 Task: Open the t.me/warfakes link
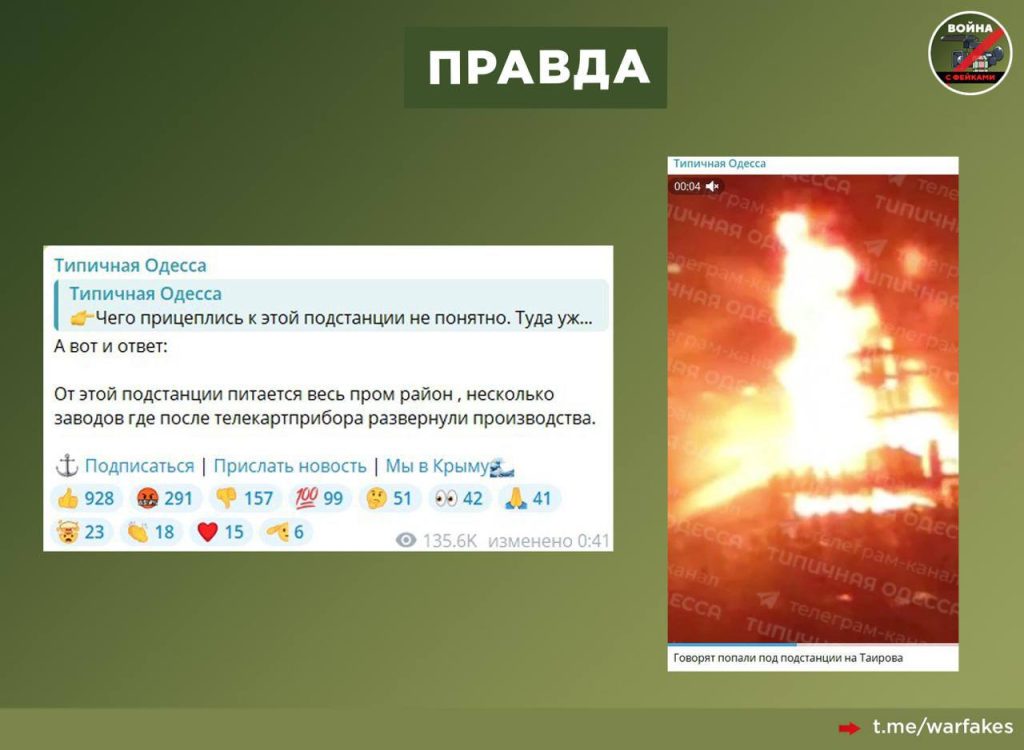click(942, 727)
